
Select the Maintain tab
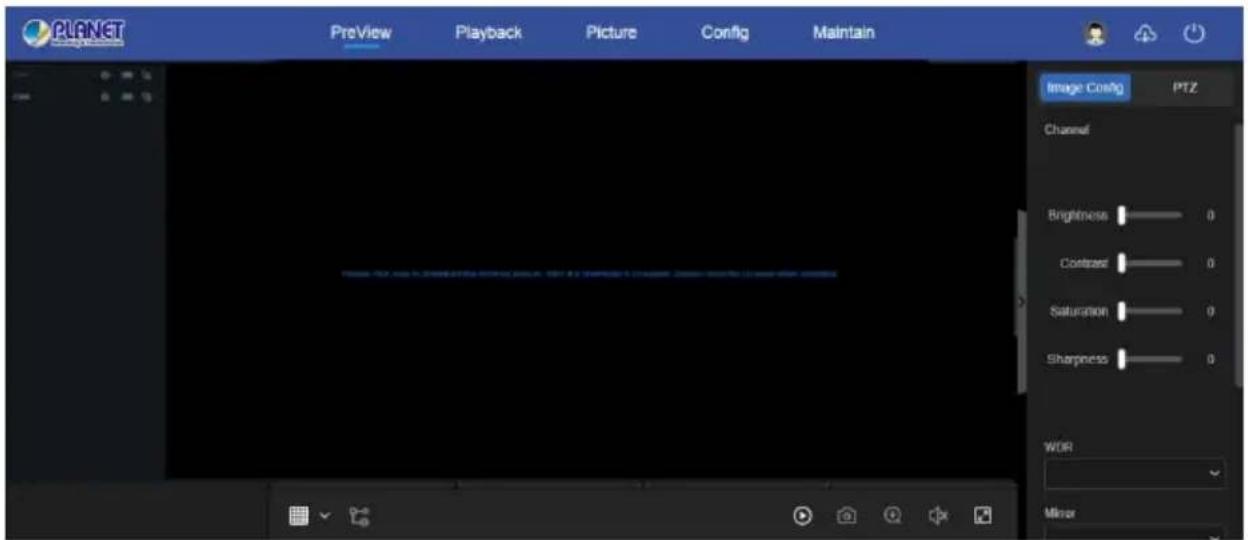point(844,33)
